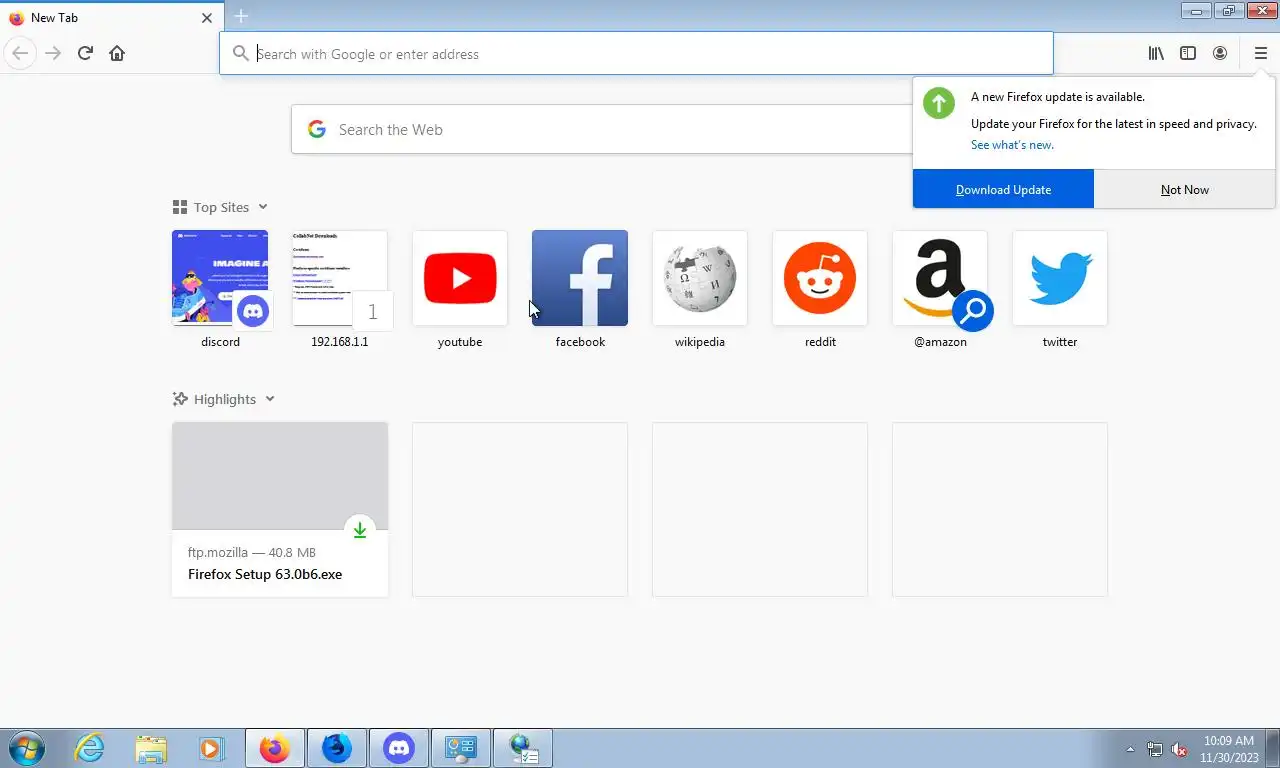
Task: Expand the Highlights dropdown arrow
Action: 270,399
